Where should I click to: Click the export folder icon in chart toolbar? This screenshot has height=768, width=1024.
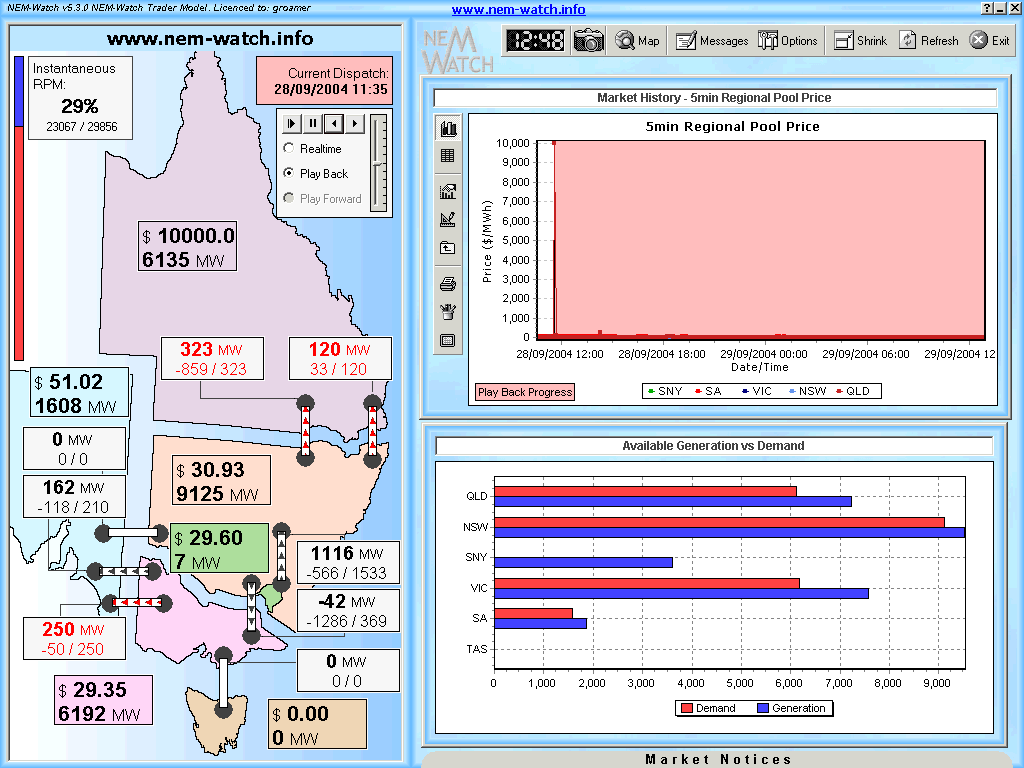(447, 248)
